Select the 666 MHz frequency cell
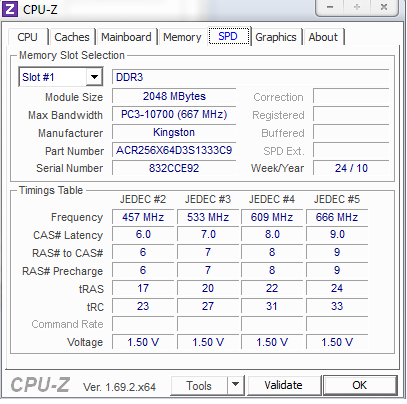Image resolution: width=407 pixels, height=404 pixels. click(x=337, y=217)
